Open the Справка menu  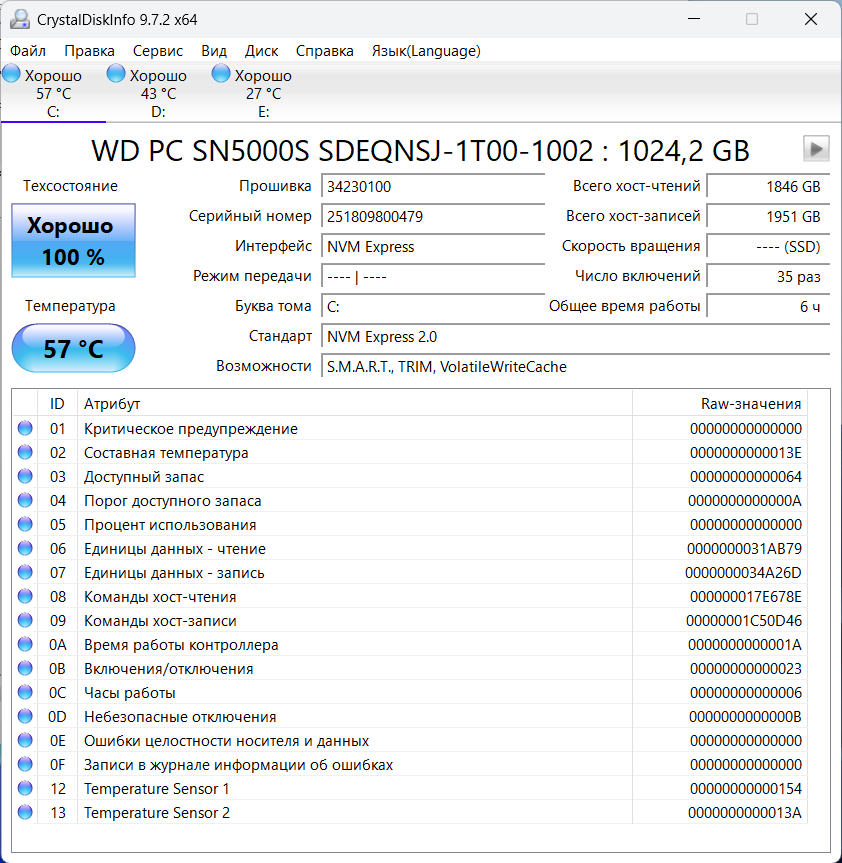(x=325, y=51)
